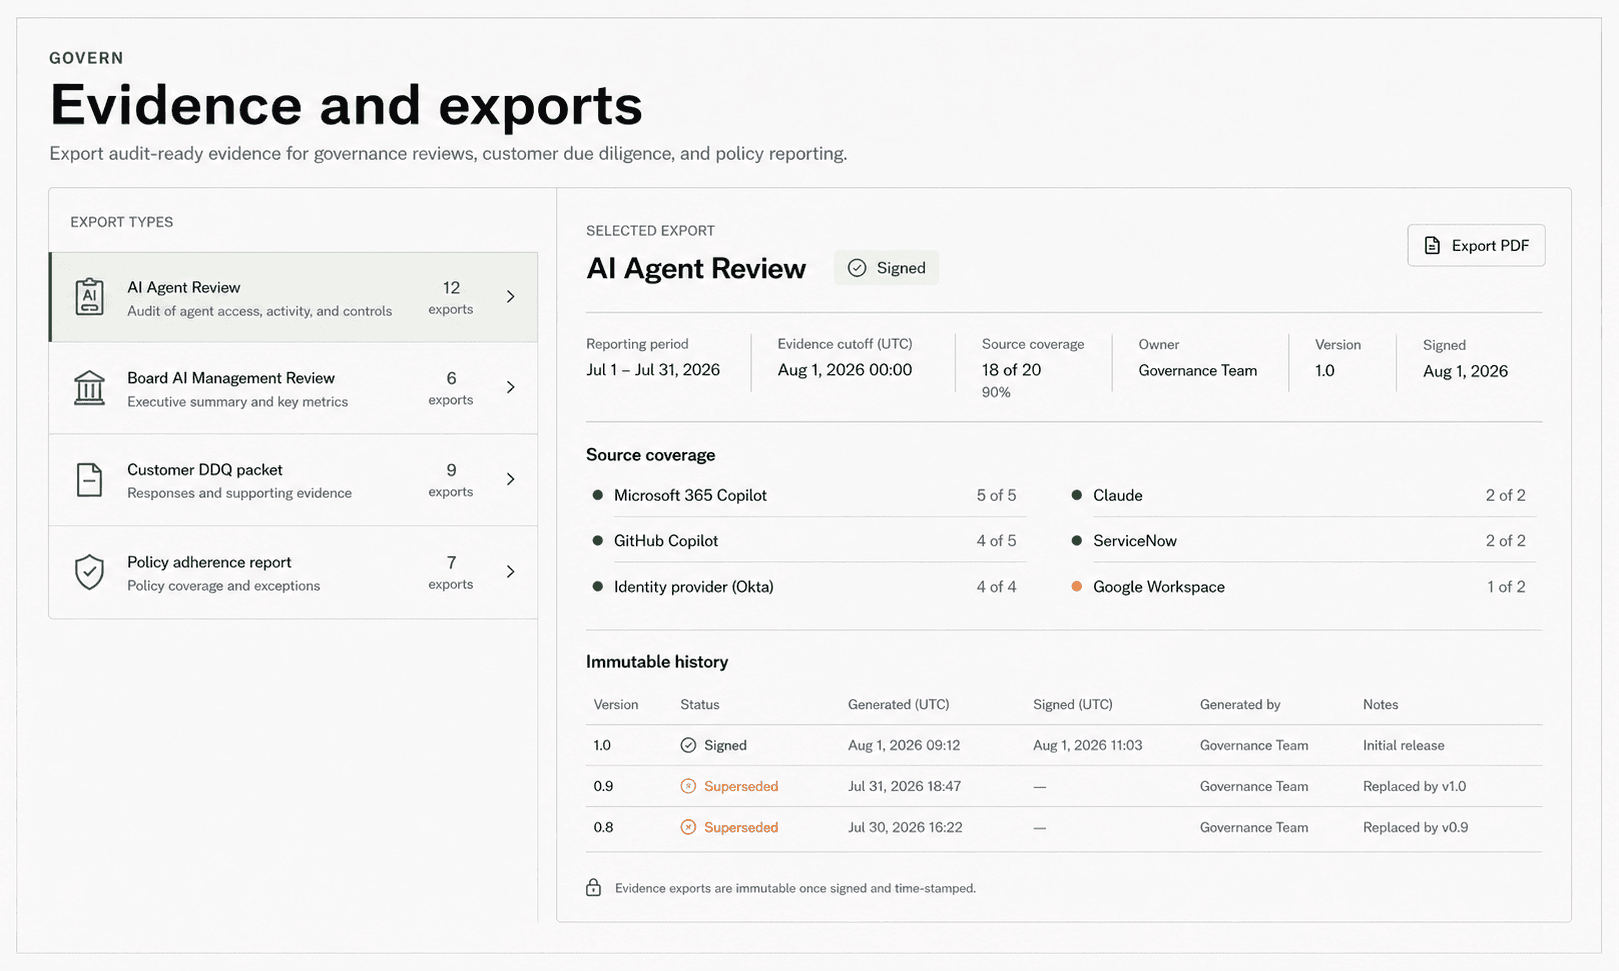
Task: Click the 'Replaced by v0.9' note
Action: click(1416, 827)
